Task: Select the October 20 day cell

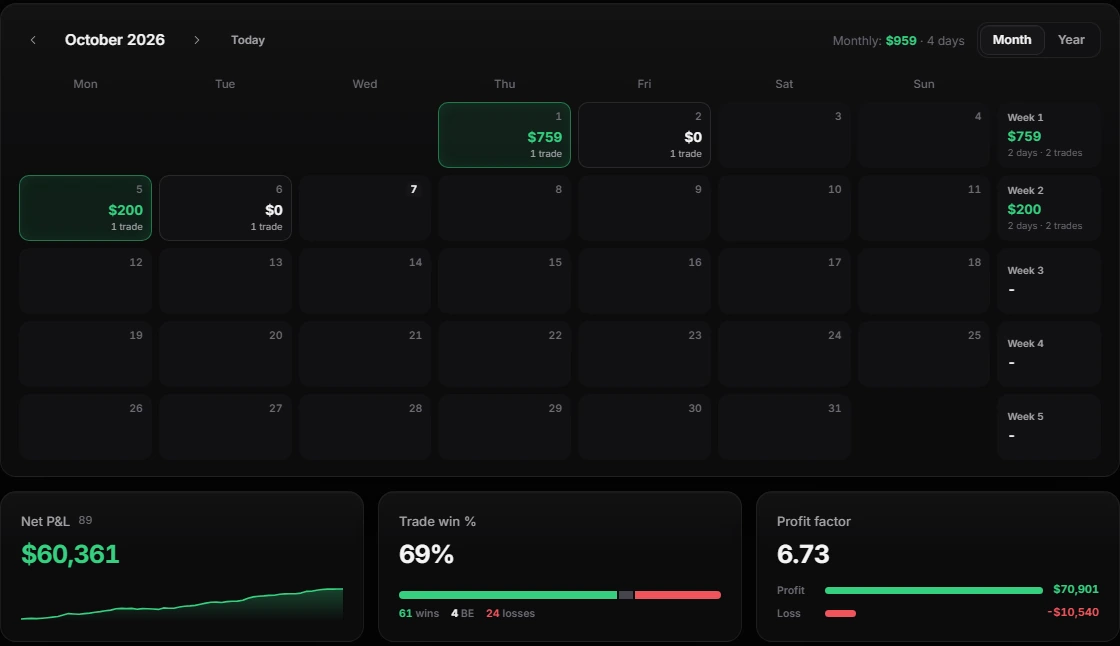Action: point(225,354)
